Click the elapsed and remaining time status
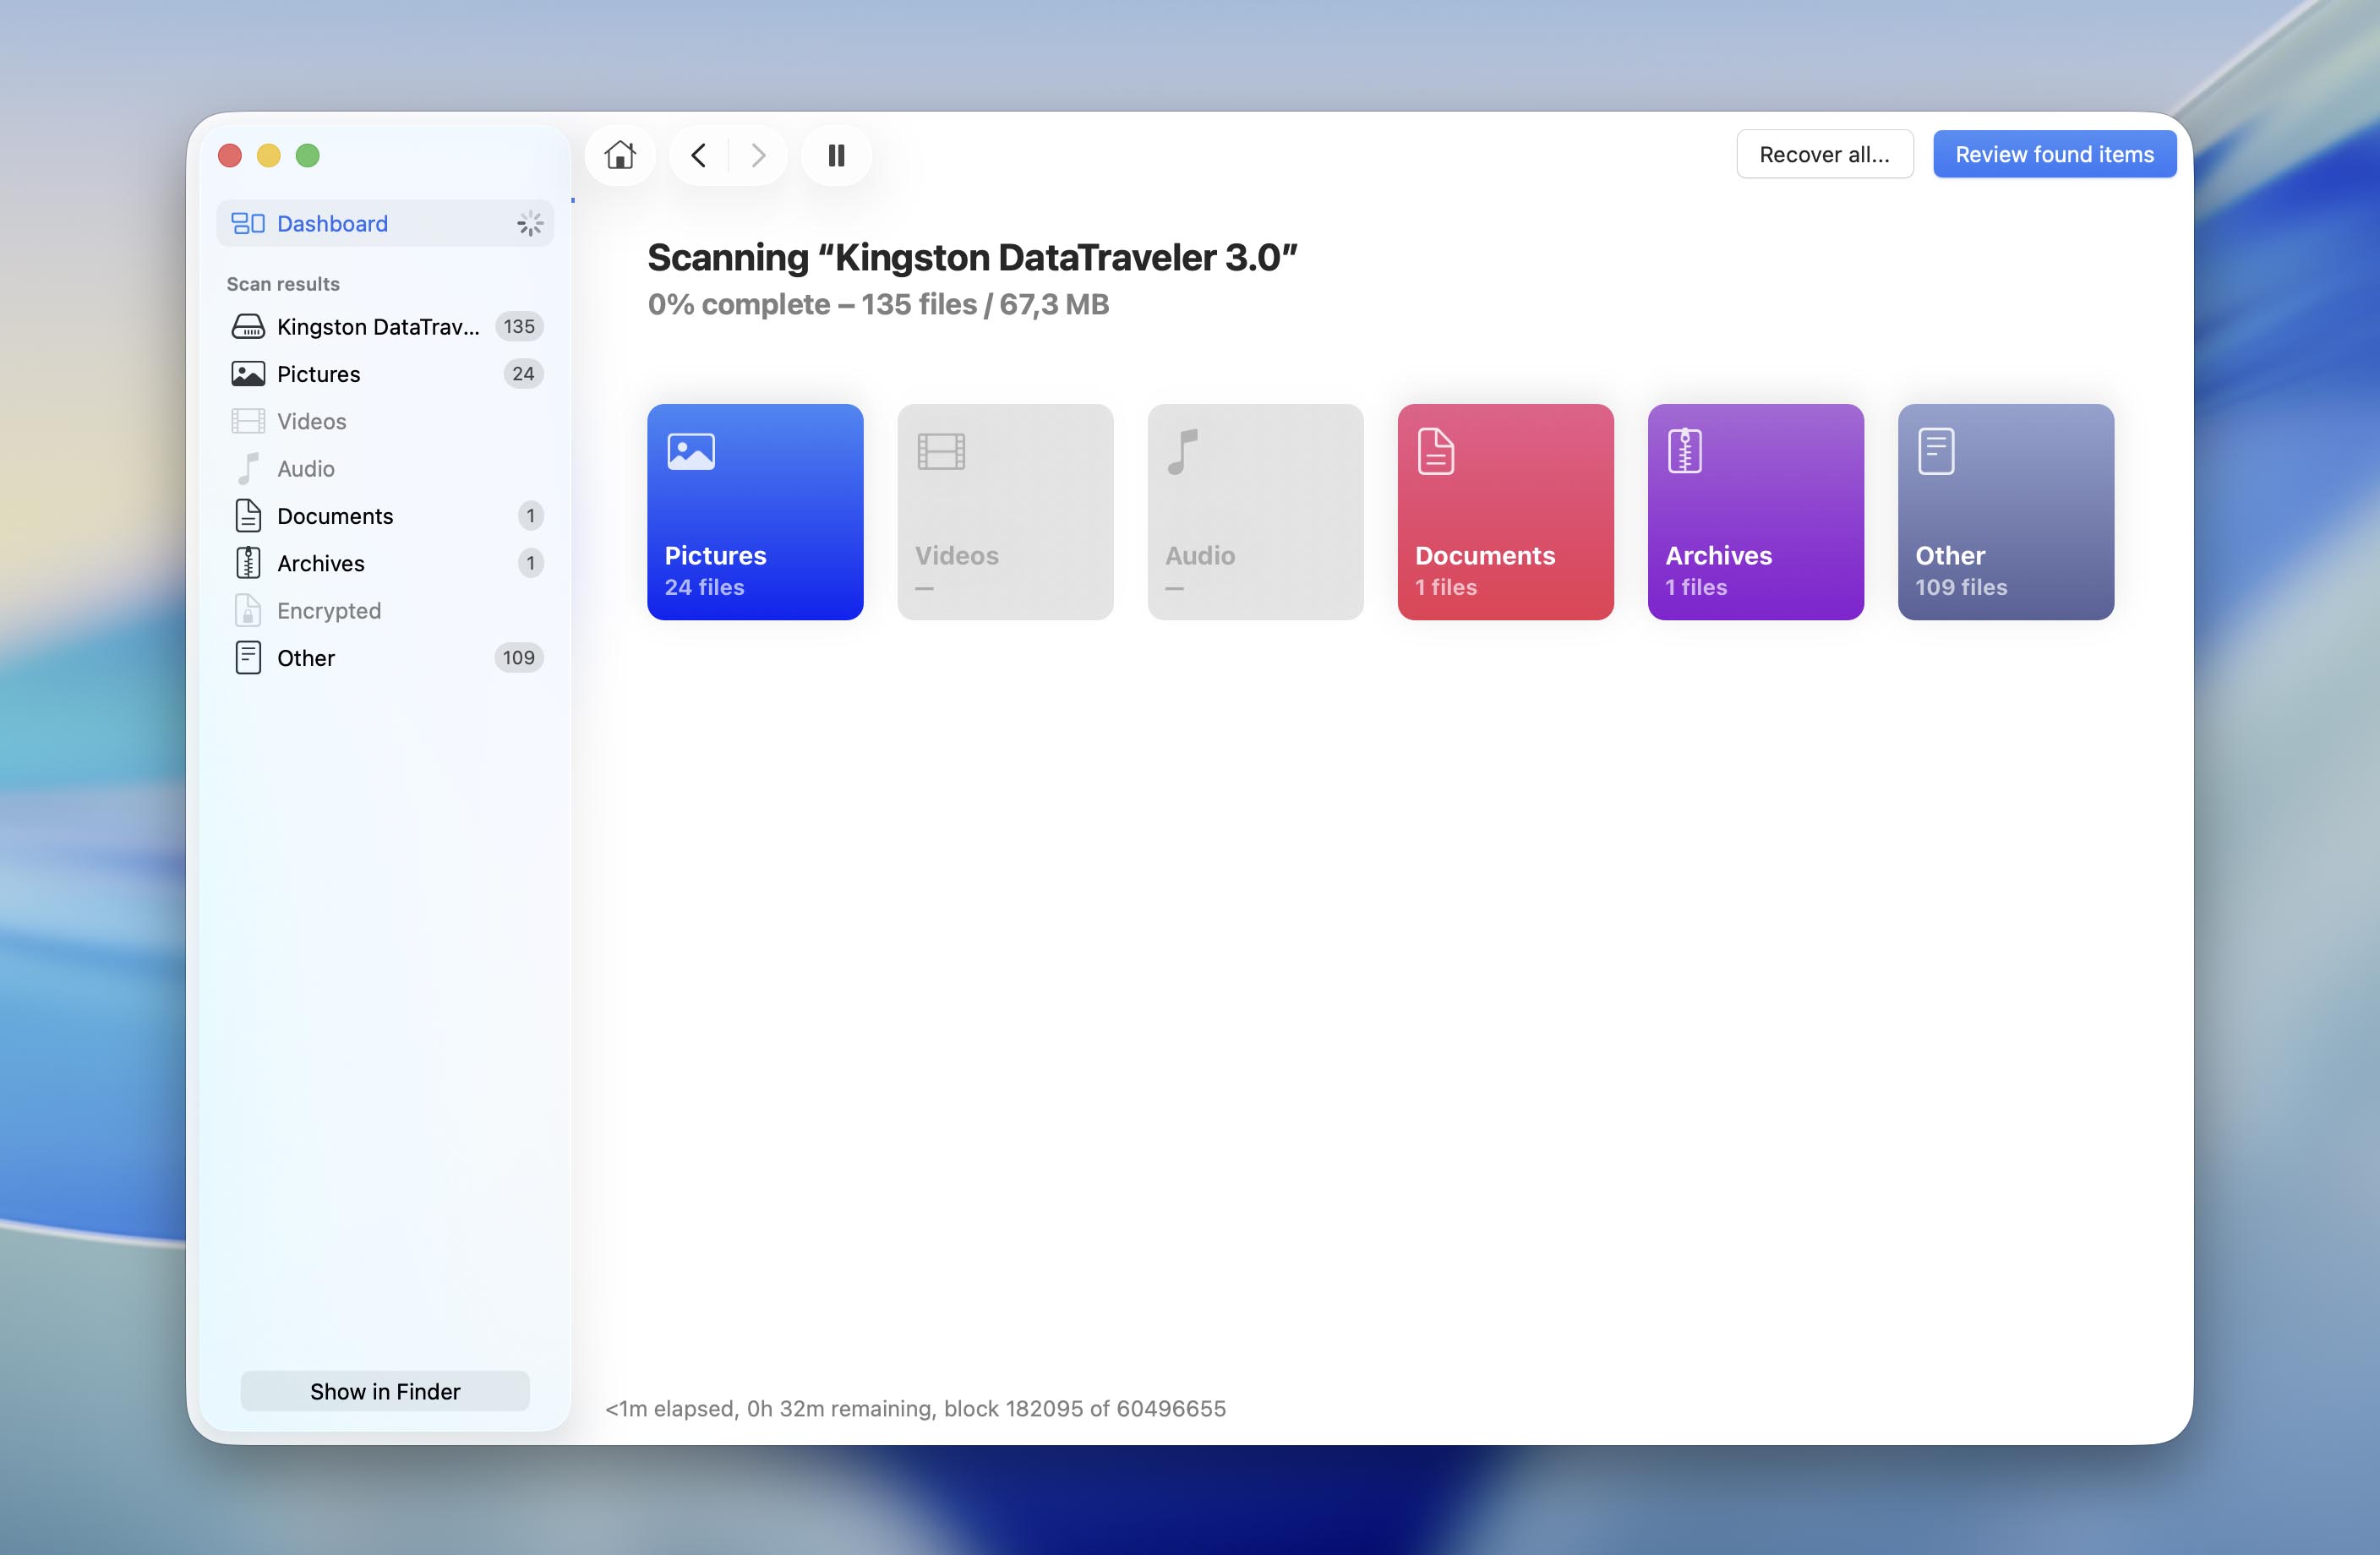 915,1408
